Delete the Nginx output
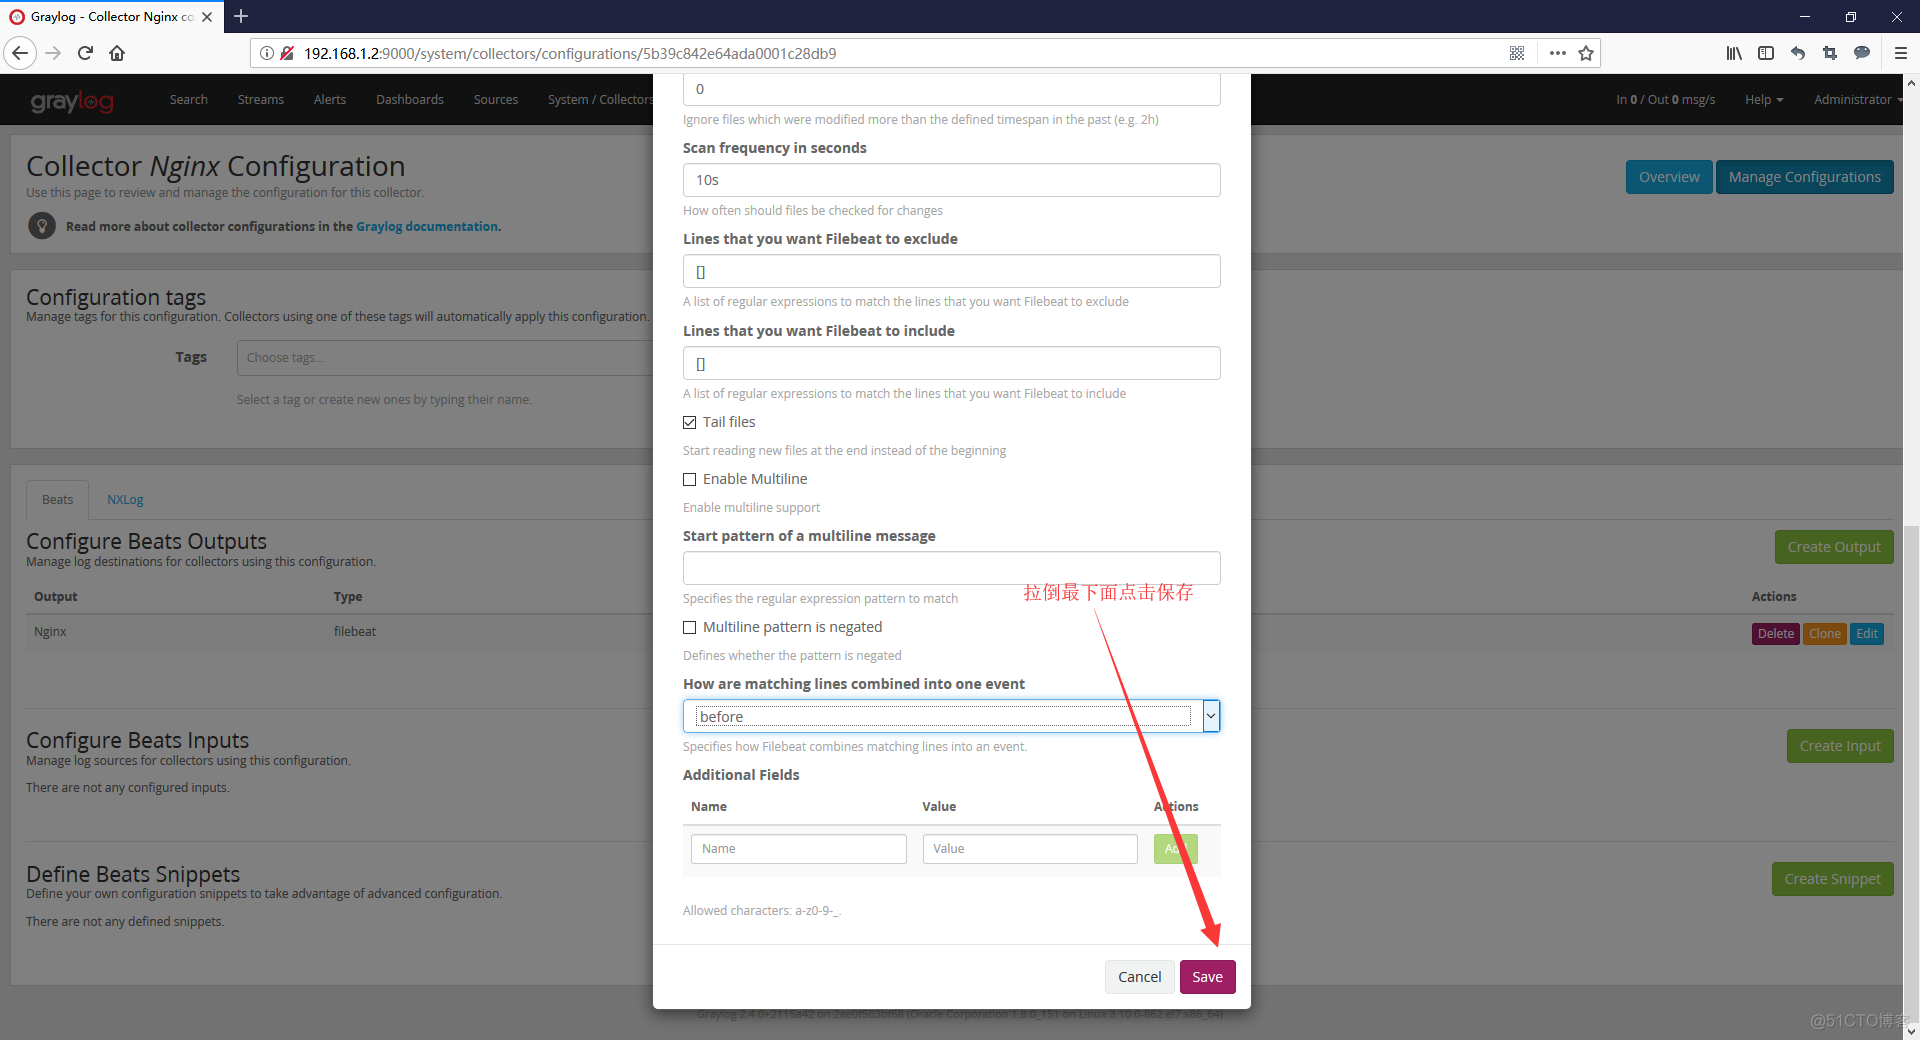Image resolution: width=1920 pixels, height=1040 pixels. (1775, 634)
